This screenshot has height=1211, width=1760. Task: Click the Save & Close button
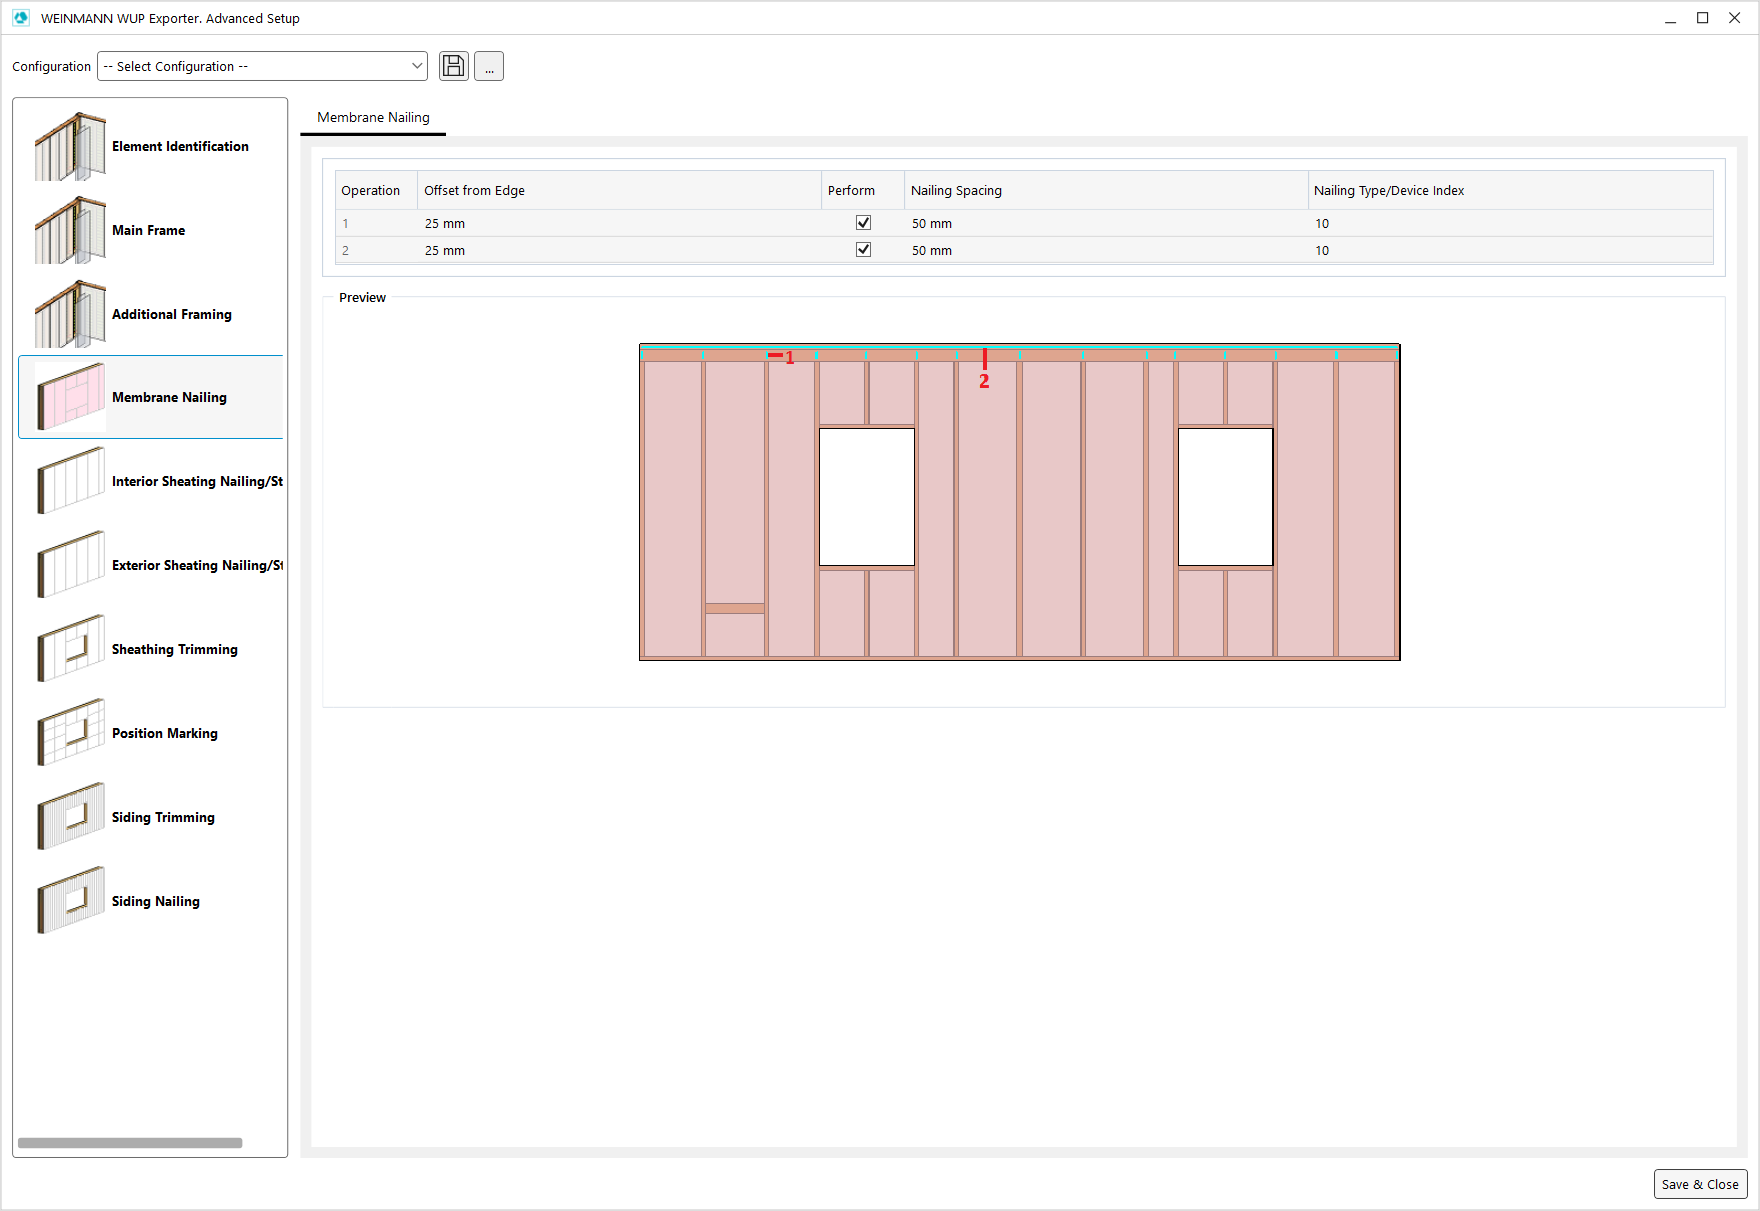coord(1700,1184)
